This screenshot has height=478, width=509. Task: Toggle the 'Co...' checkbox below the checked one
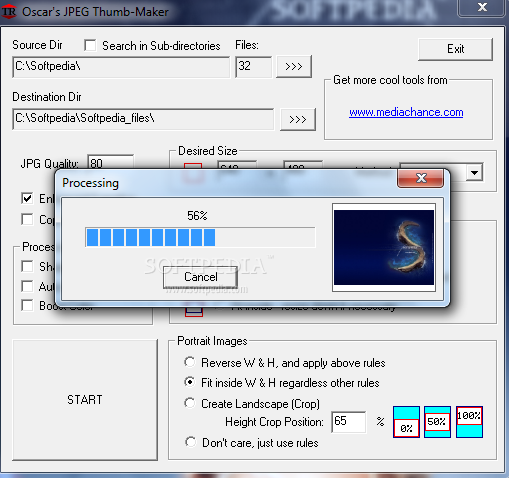coord(27,219)
